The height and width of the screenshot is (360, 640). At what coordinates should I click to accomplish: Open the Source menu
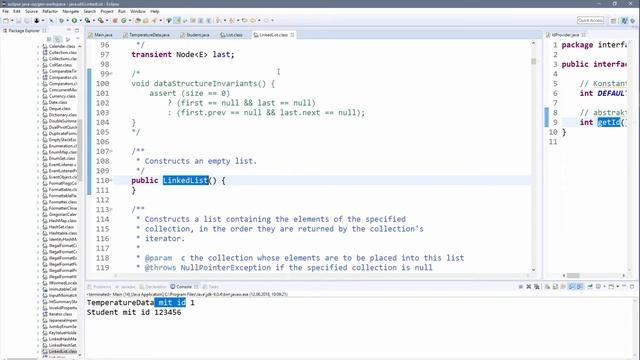[x=31, y=11]
